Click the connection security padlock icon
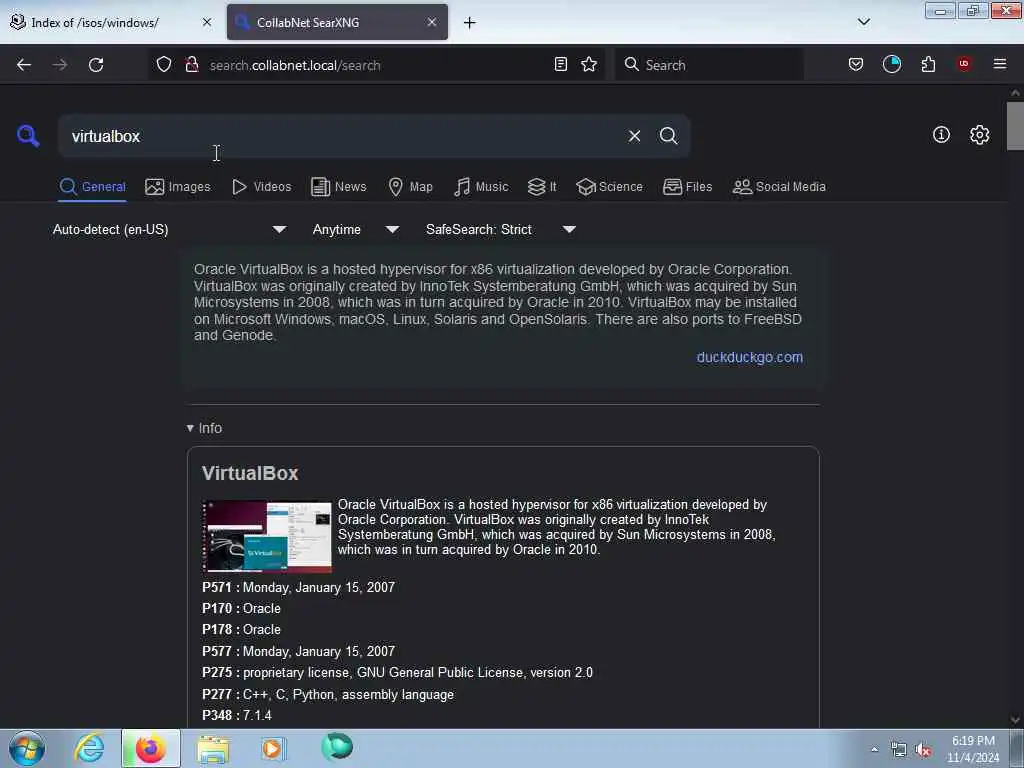The width and height of the screenshot is (1024, 768). click(192, 64)
